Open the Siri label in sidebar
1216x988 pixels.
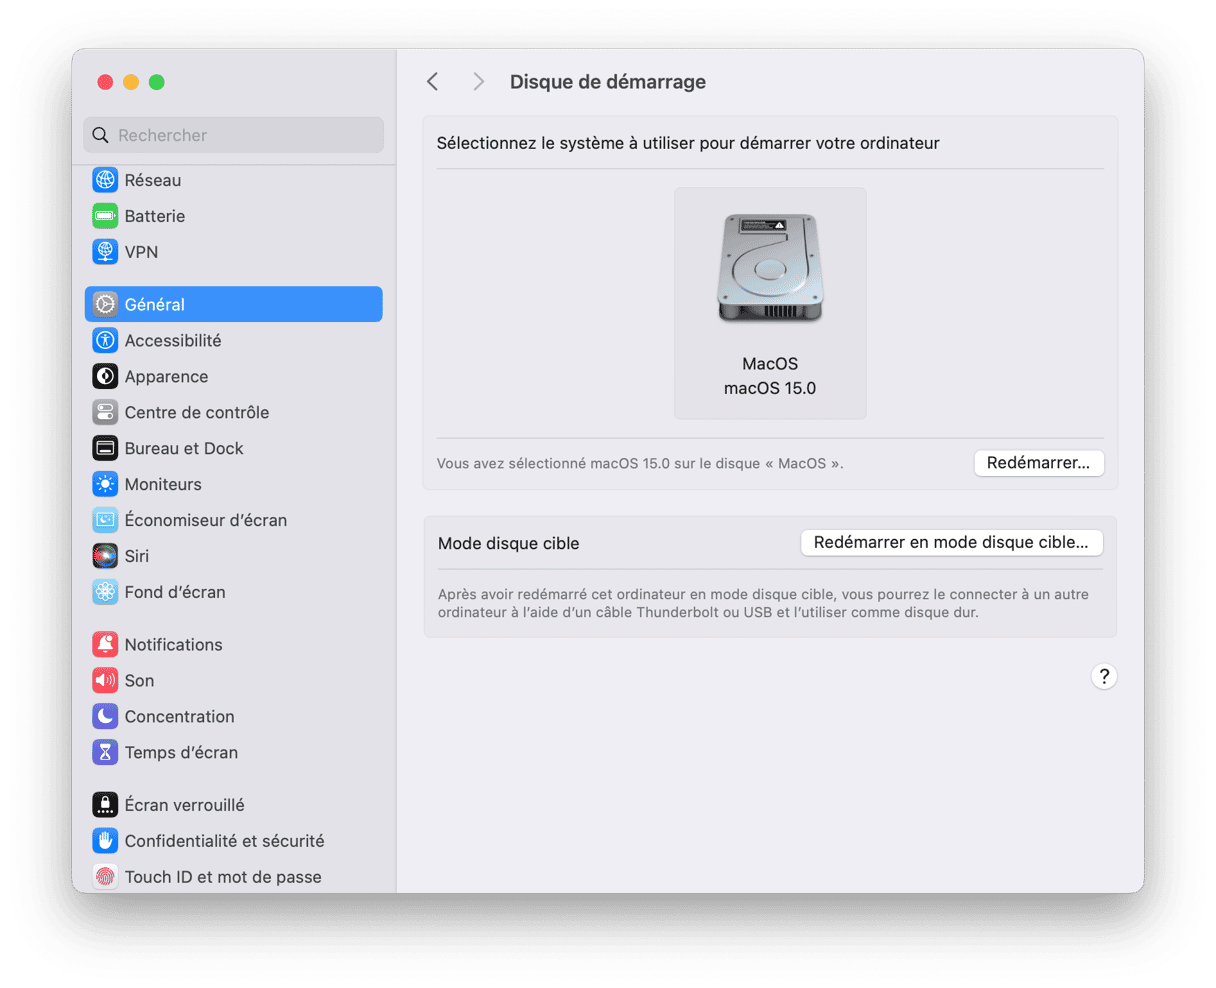pos(137,556)
